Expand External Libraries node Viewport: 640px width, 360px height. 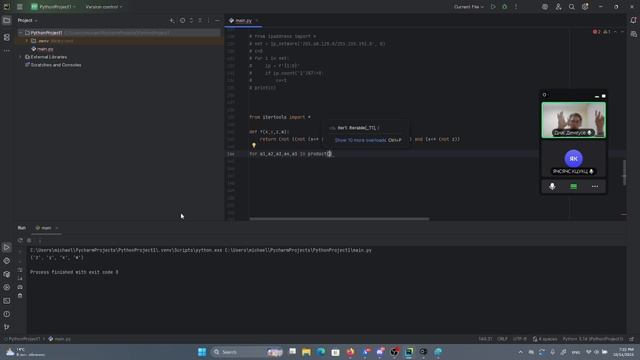(x=20, y=57)
